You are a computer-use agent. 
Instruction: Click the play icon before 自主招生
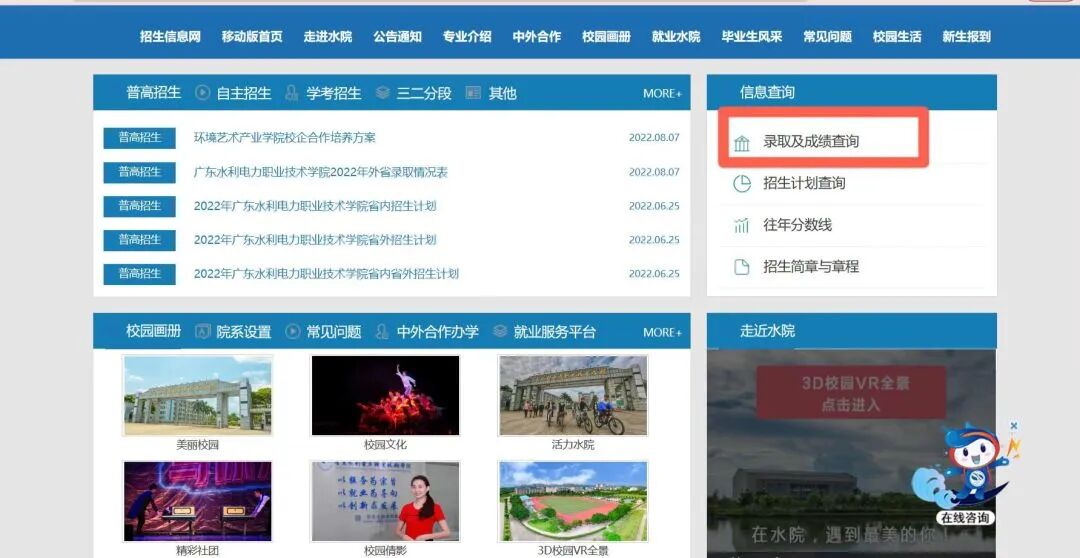202,92
